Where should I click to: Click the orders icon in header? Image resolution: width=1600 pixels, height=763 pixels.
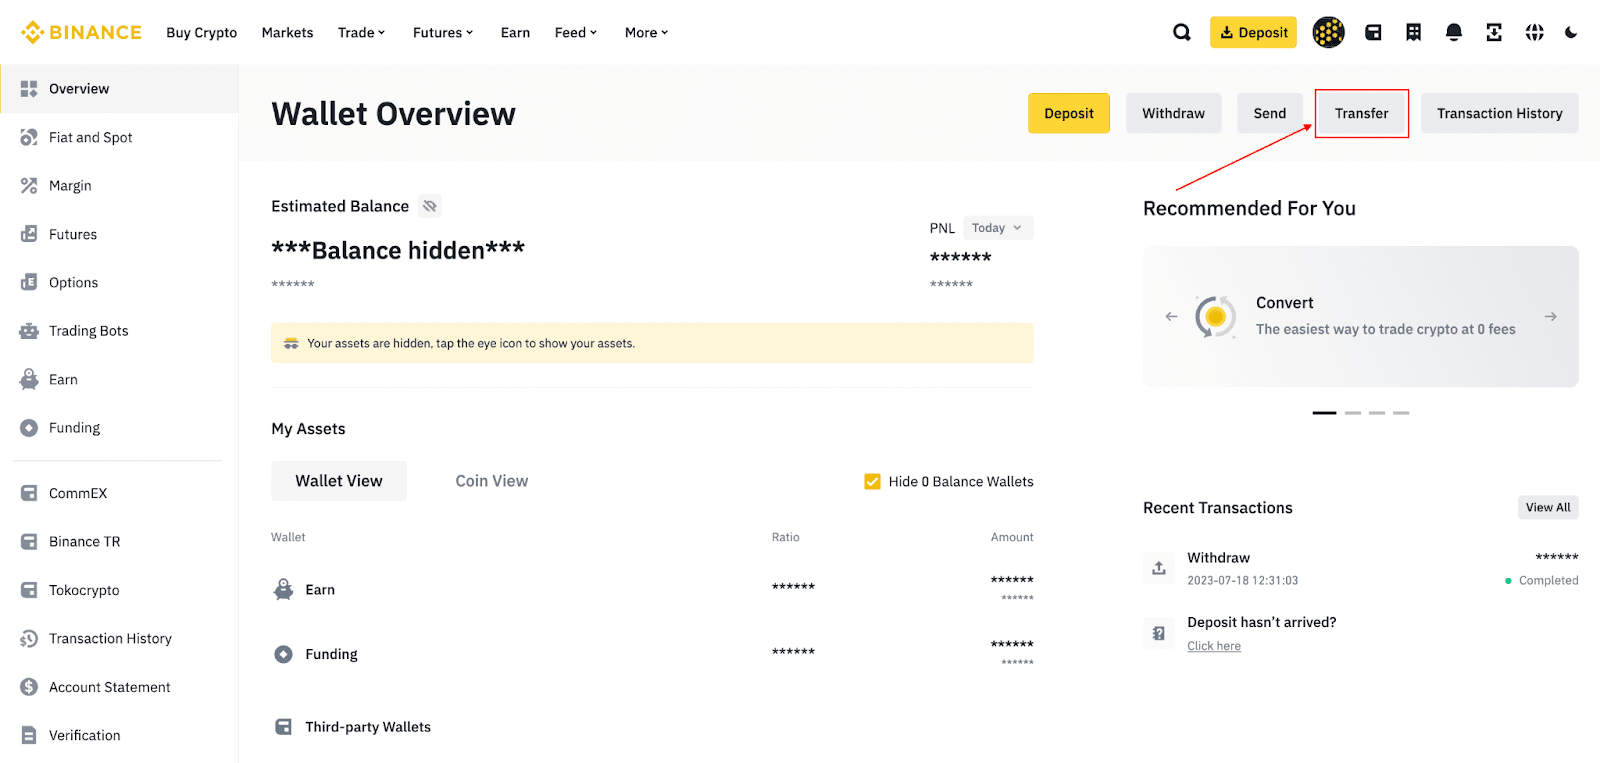[1413, 33]
